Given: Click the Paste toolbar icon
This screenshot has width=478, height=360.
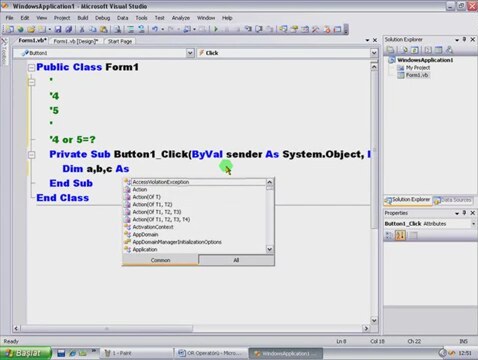Looking at the screenshot, I should pyautogui.click(x=104, y=29).
